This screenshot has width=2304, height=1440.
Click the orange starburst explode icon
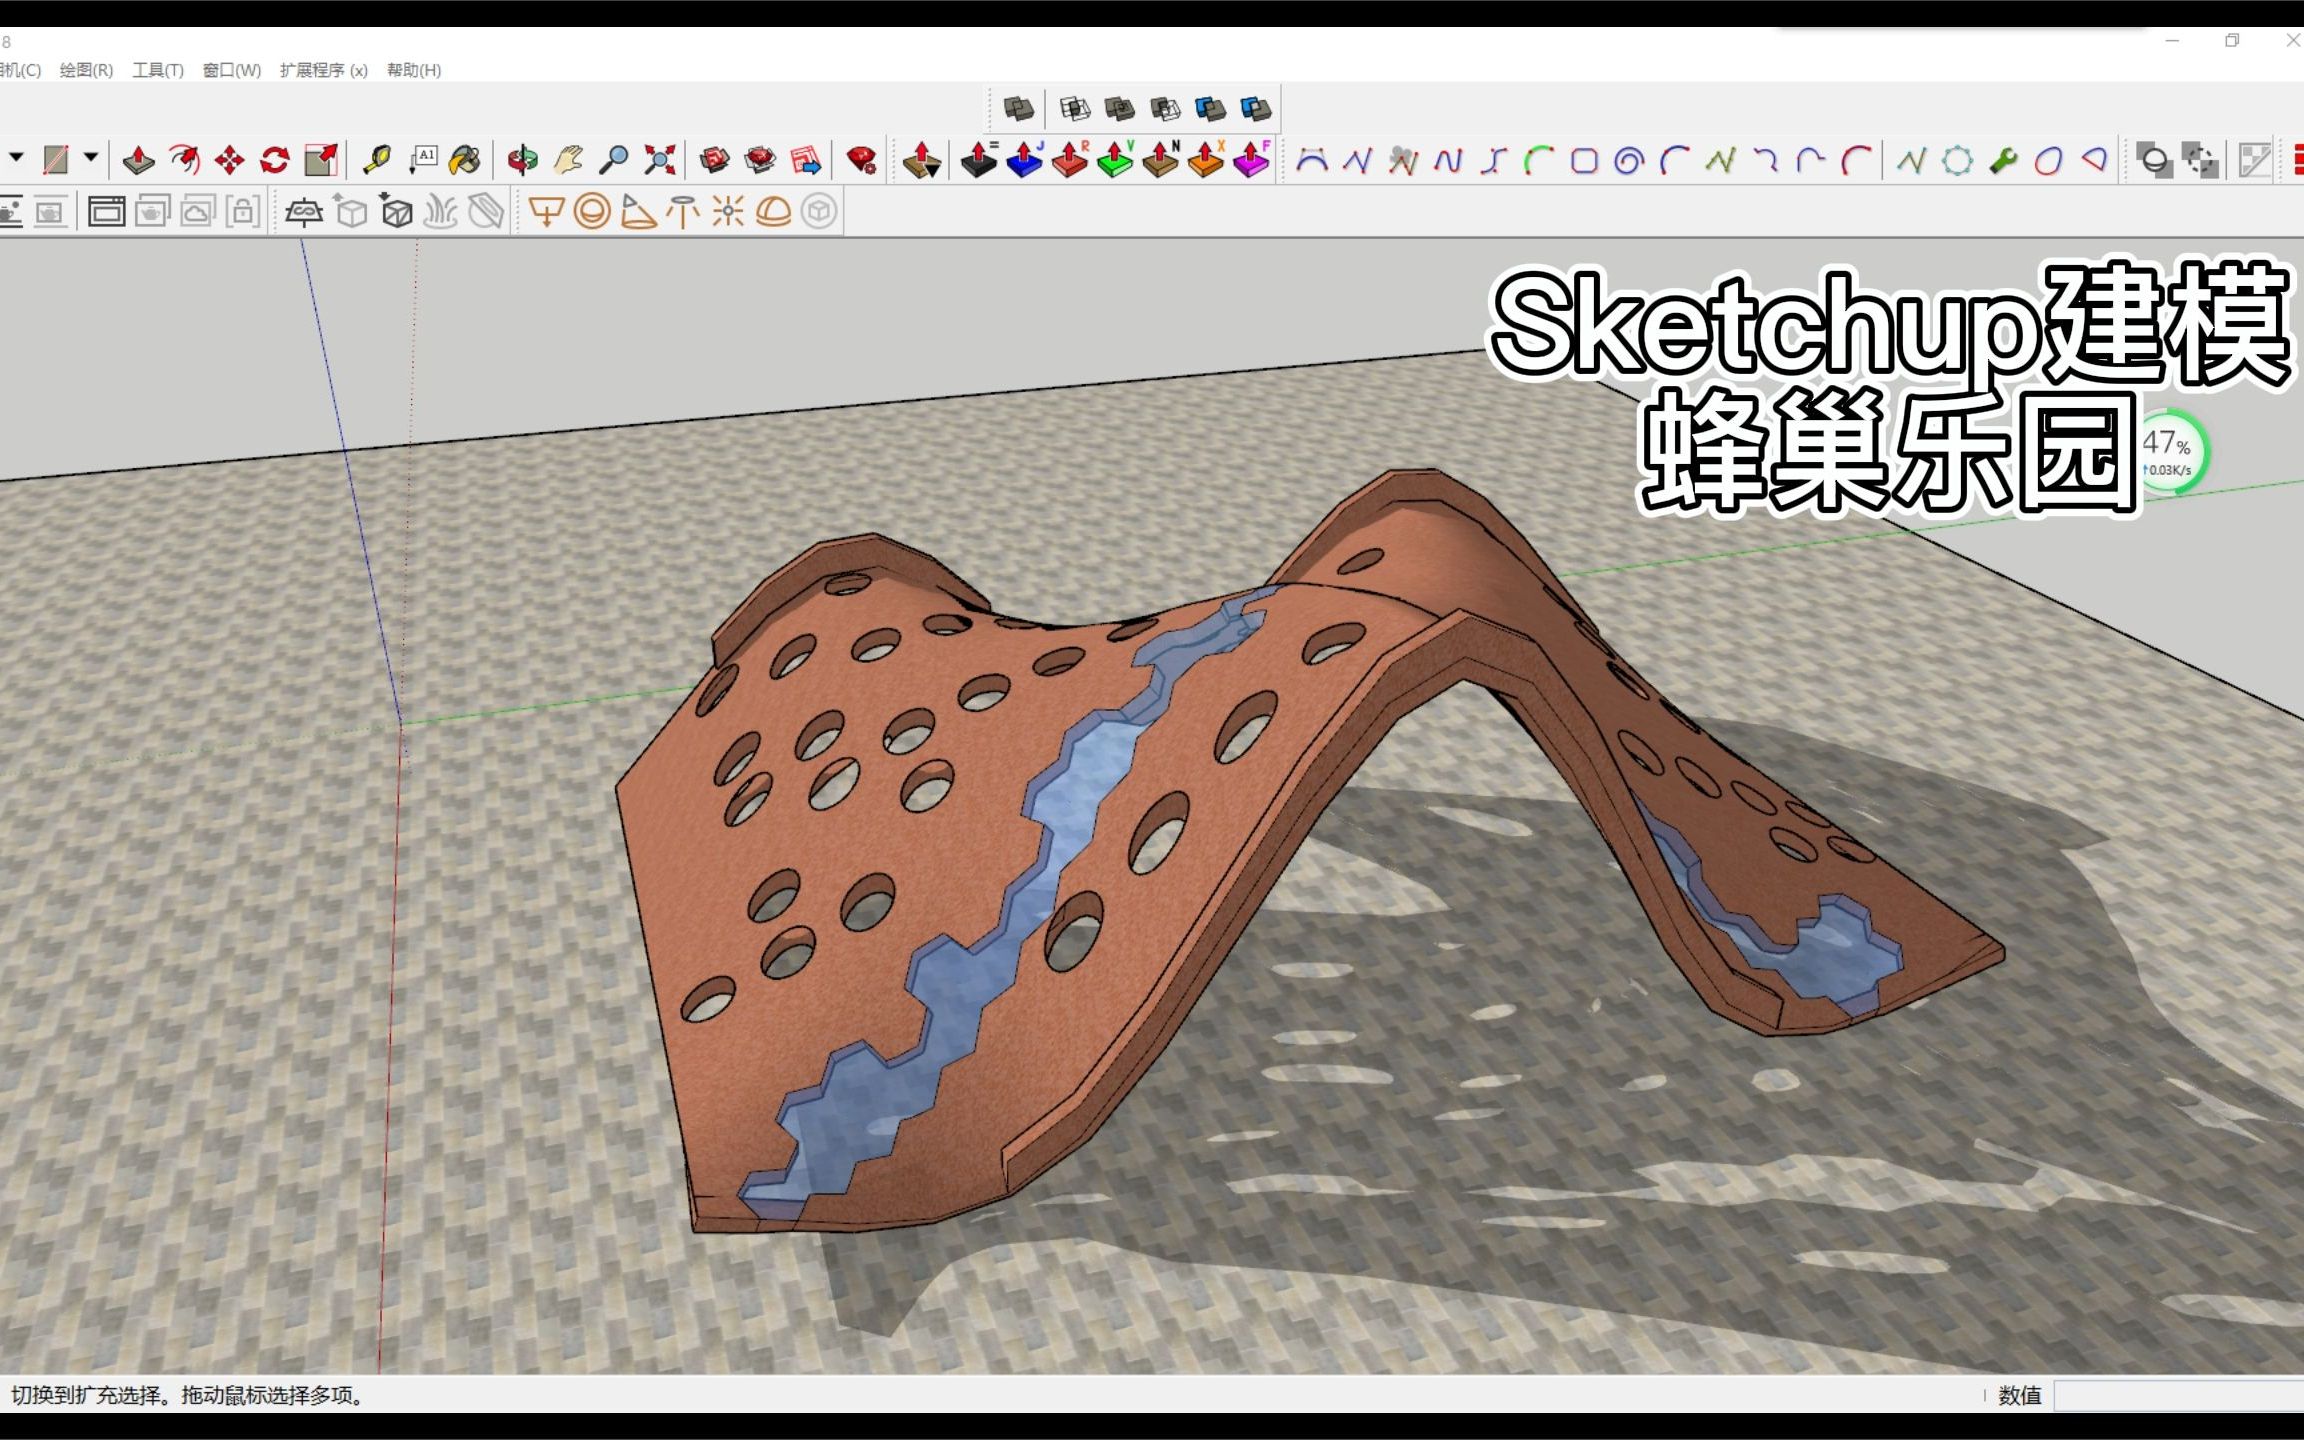click(728, 212)
